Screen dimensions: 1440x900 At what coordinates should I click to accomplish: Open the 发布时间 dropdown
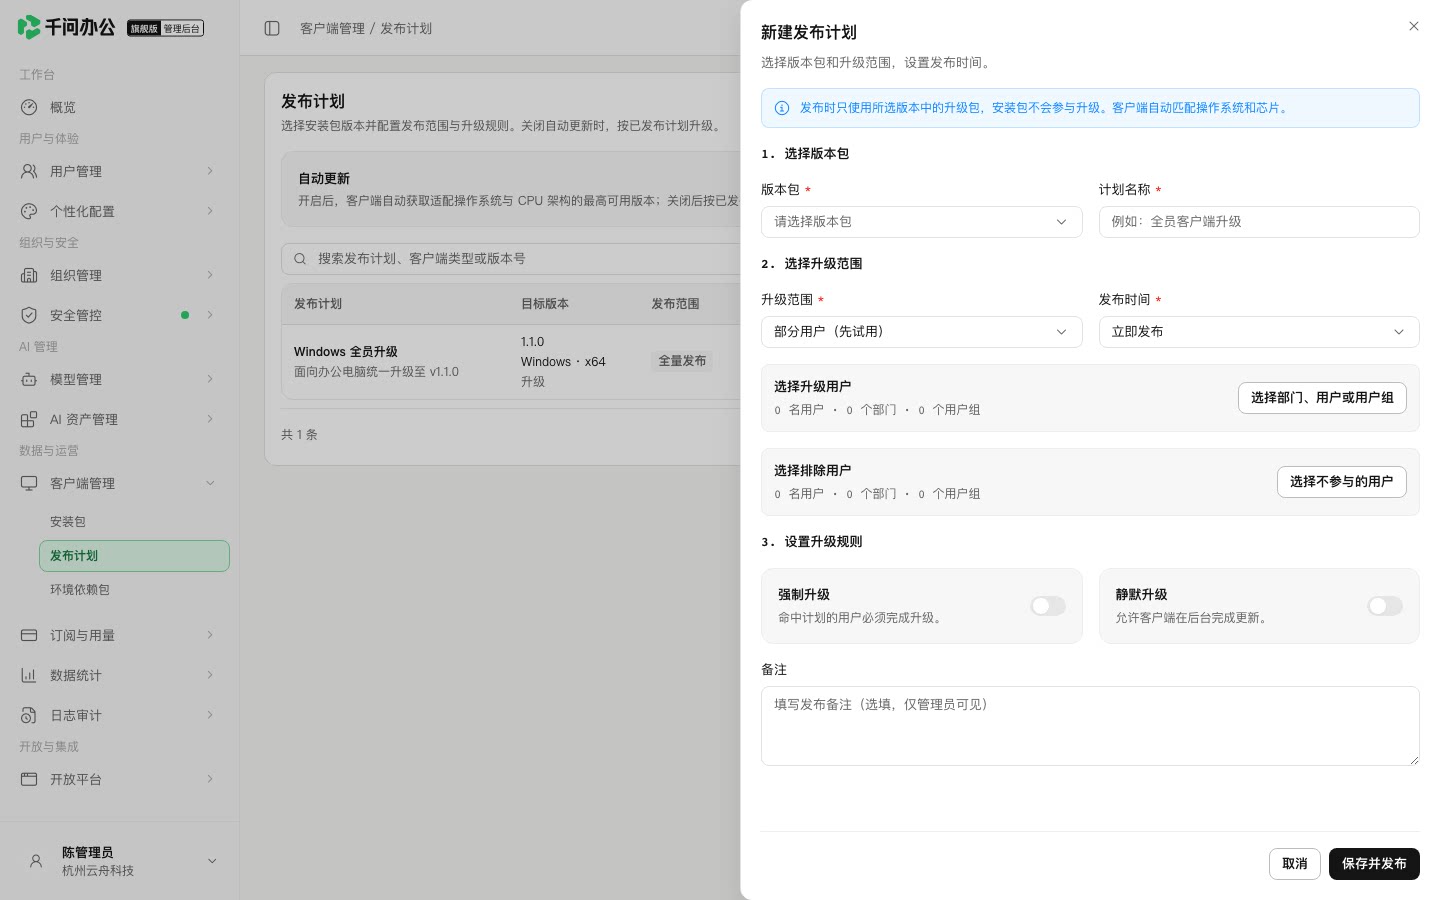tap(1259, 332)
